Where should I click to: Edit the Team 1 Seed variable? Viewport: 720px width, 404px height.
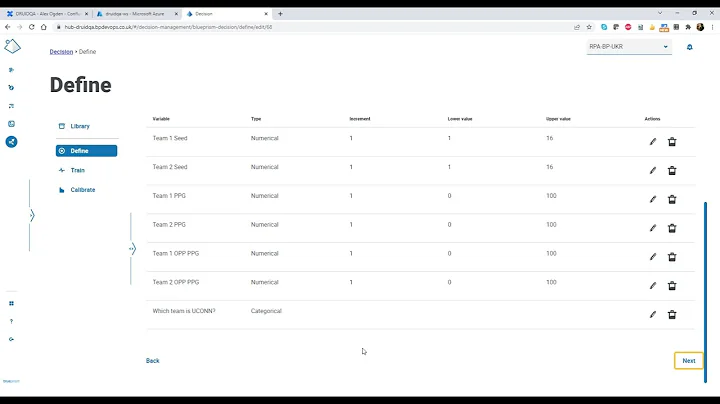click(652, 142)
